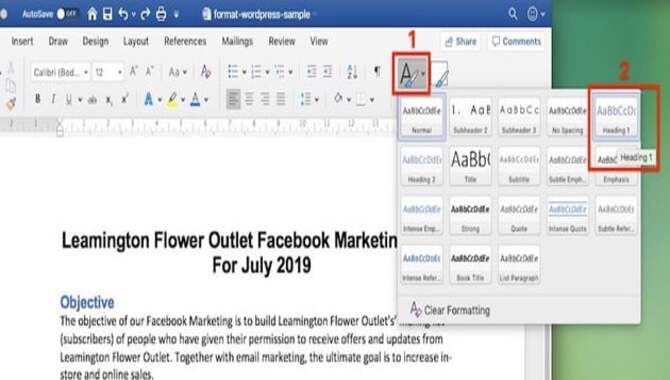Click the Print icon in title bar

(x=161, y=14)
